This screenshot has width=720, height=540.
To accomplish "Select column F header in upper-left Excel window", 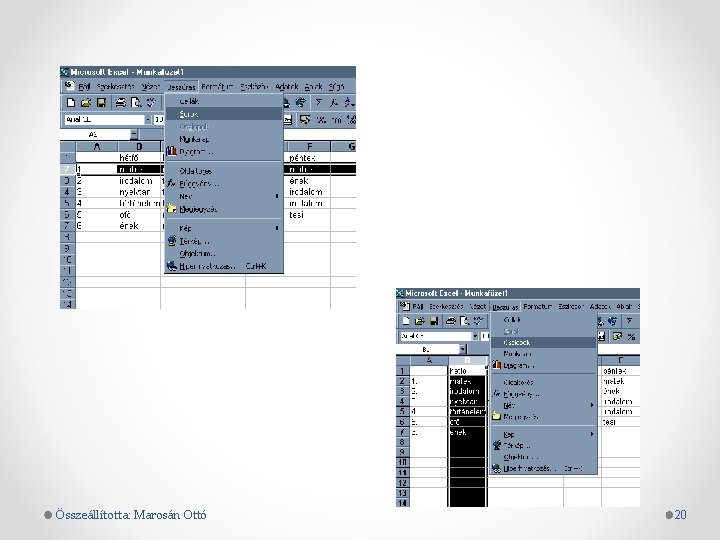I will [x=309, y=146].
